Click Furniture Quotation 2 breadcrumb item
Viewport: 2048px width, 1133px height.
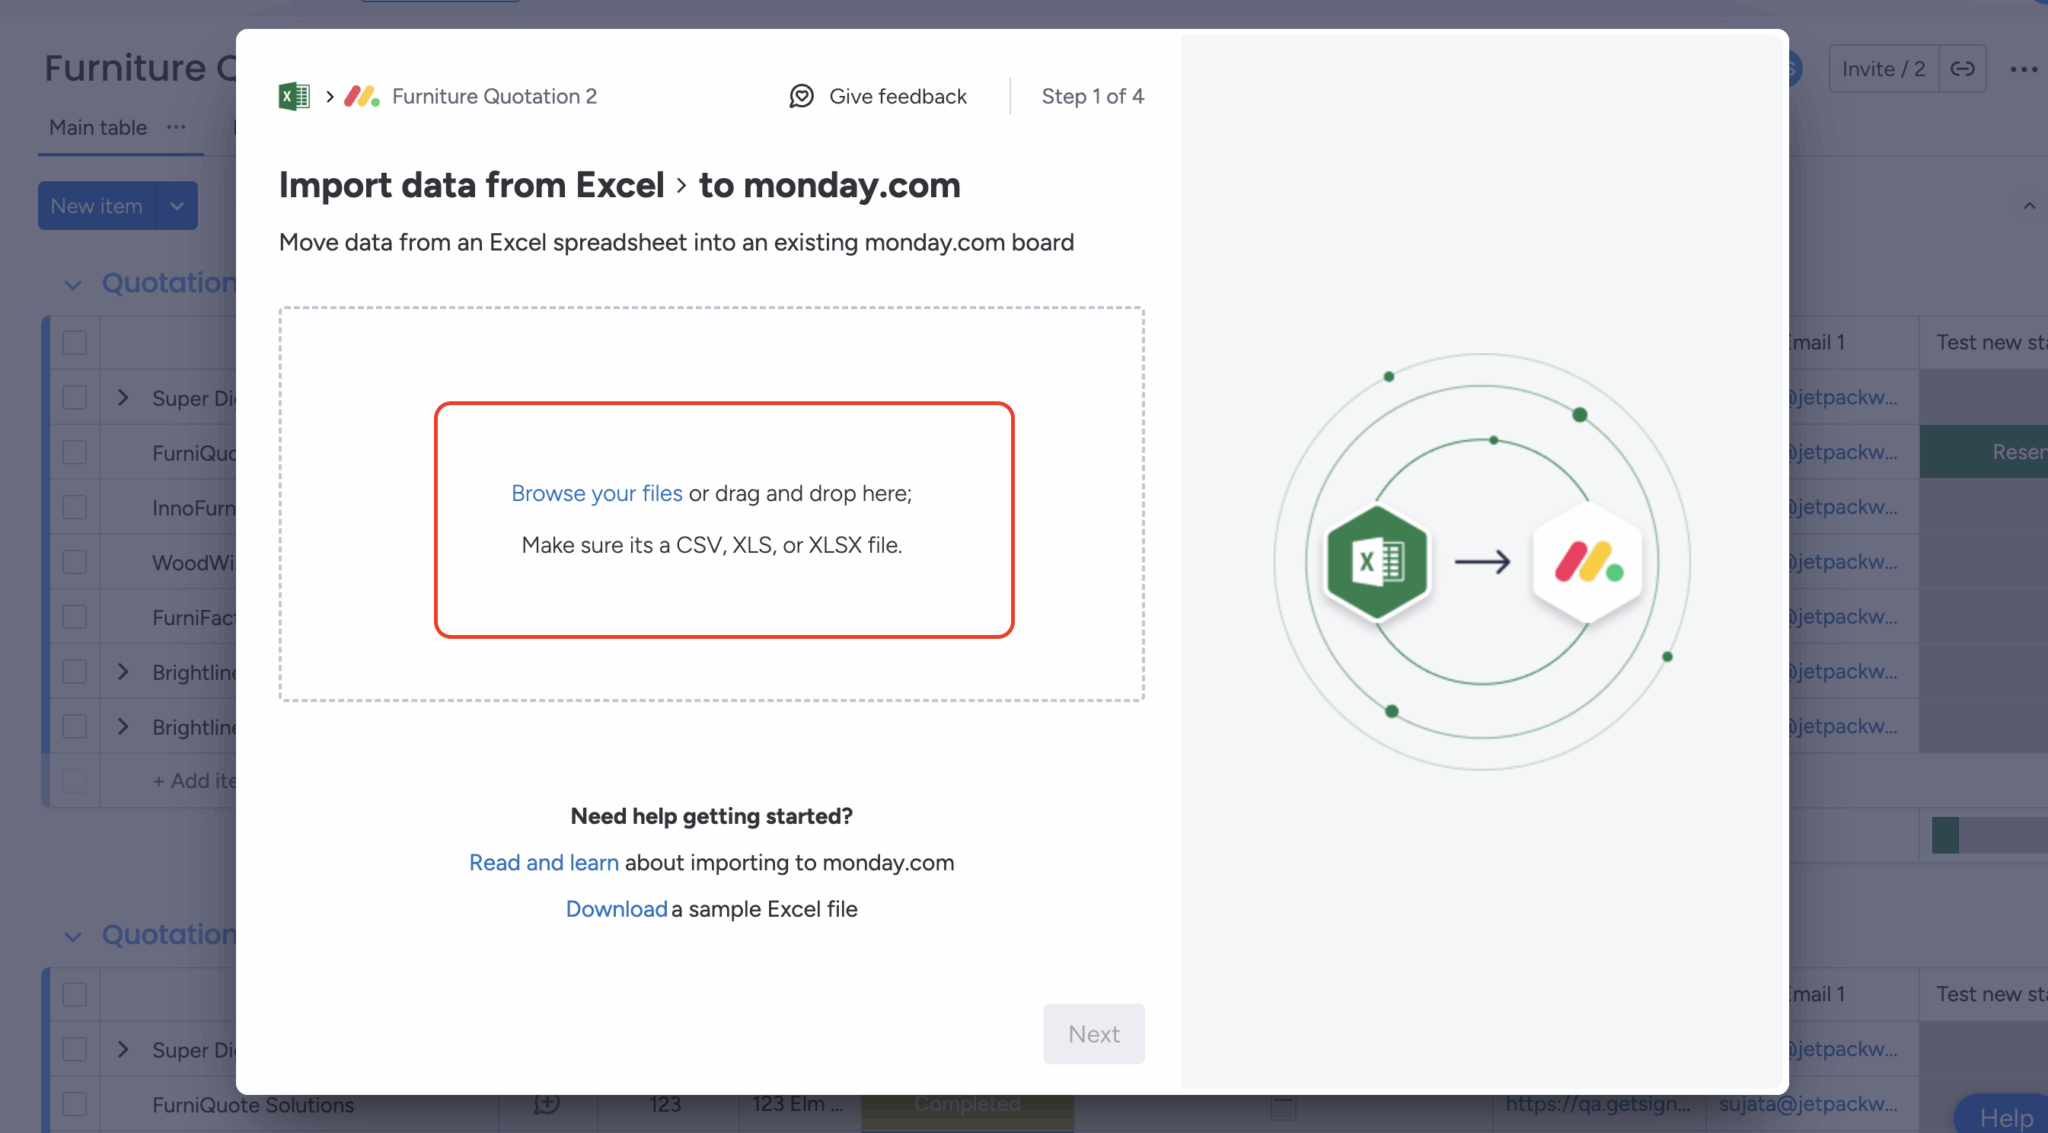tap(494, 96)
